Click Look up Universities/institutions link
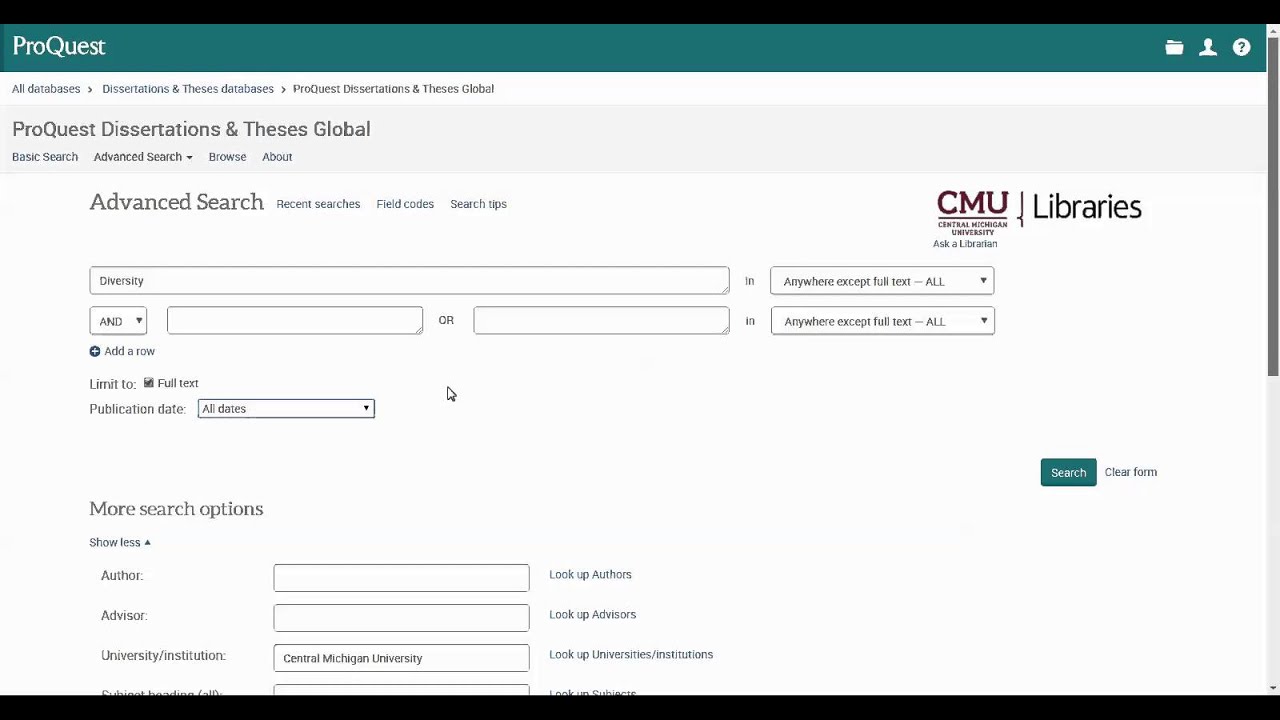Screen dimensions: 1280x720 (x=631, y=655)
